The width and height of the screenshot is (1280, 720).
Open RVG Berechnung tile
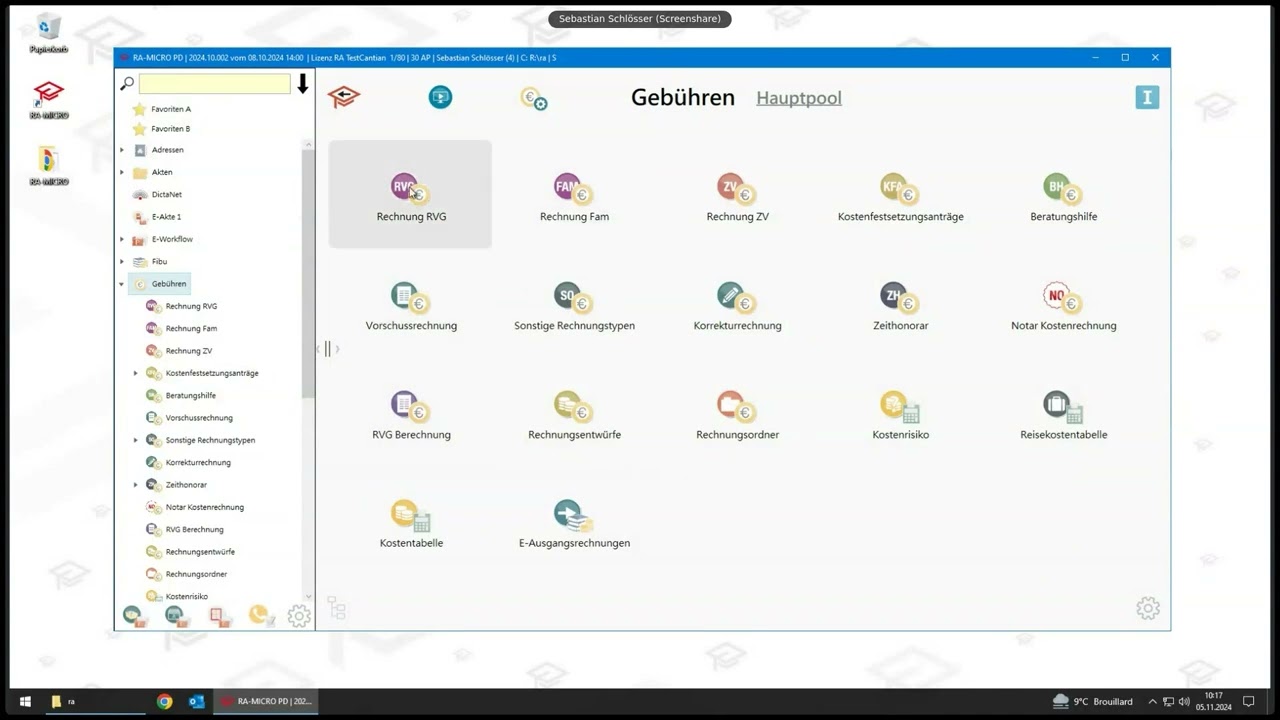click(x=410, y=414)
